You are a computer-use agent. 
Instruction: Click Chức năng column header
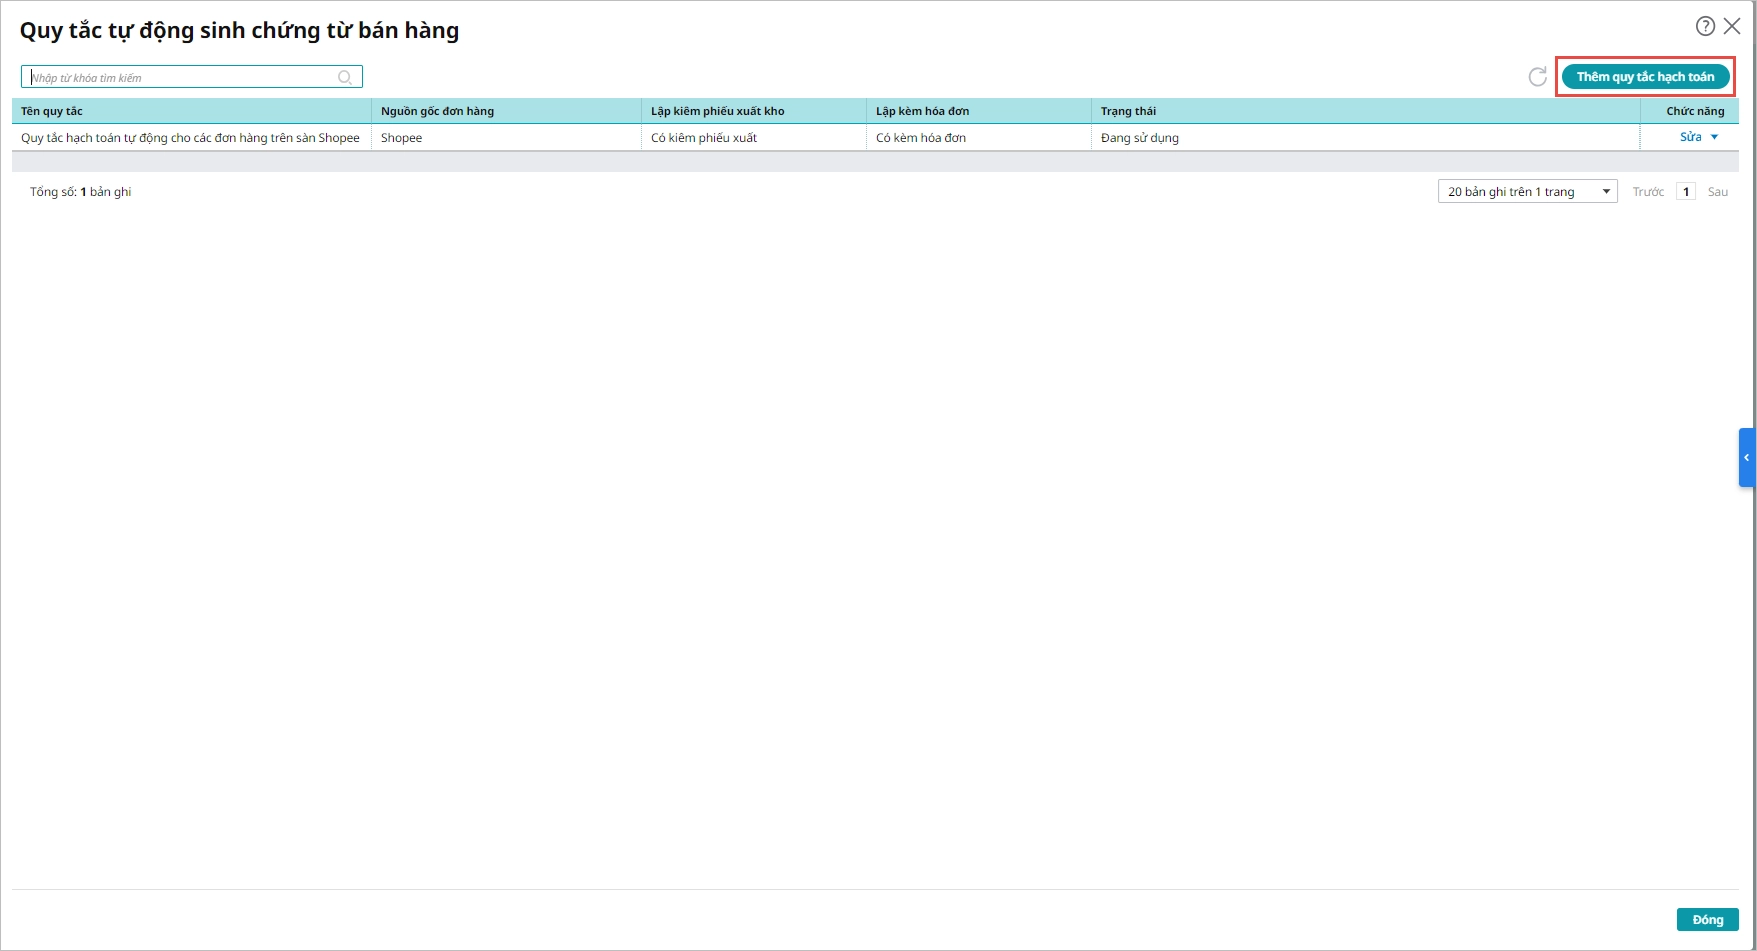pos(1690,111)
